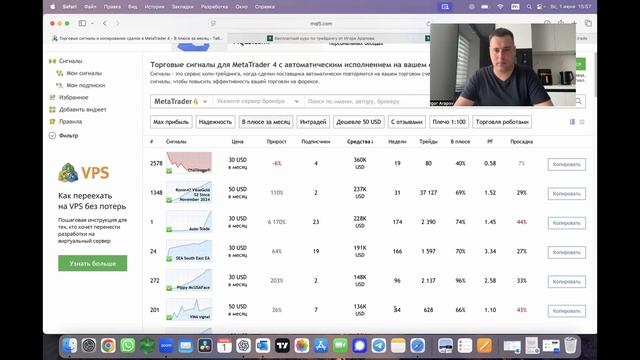Open 'Избранное' in sidebar
The image size is (640, 360).
(73, 97)
